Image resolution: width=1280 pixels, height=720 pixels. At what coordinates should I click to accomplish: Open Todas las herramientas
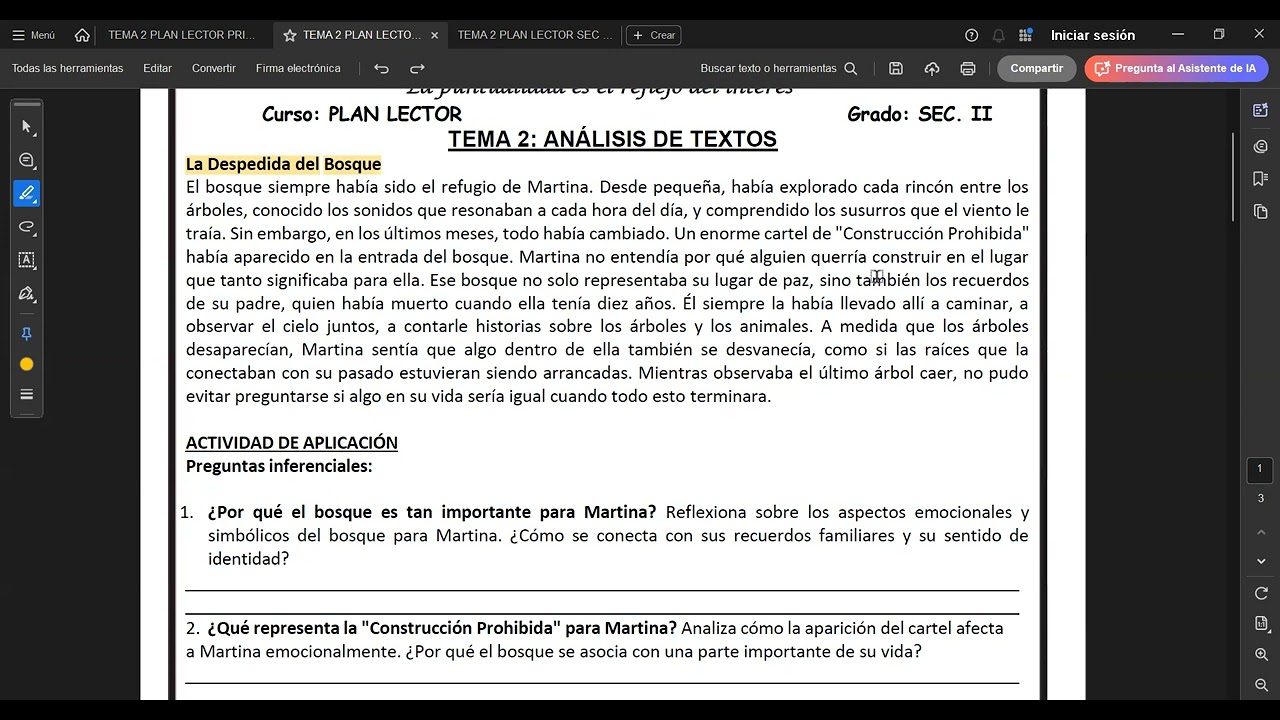point(68,68)
